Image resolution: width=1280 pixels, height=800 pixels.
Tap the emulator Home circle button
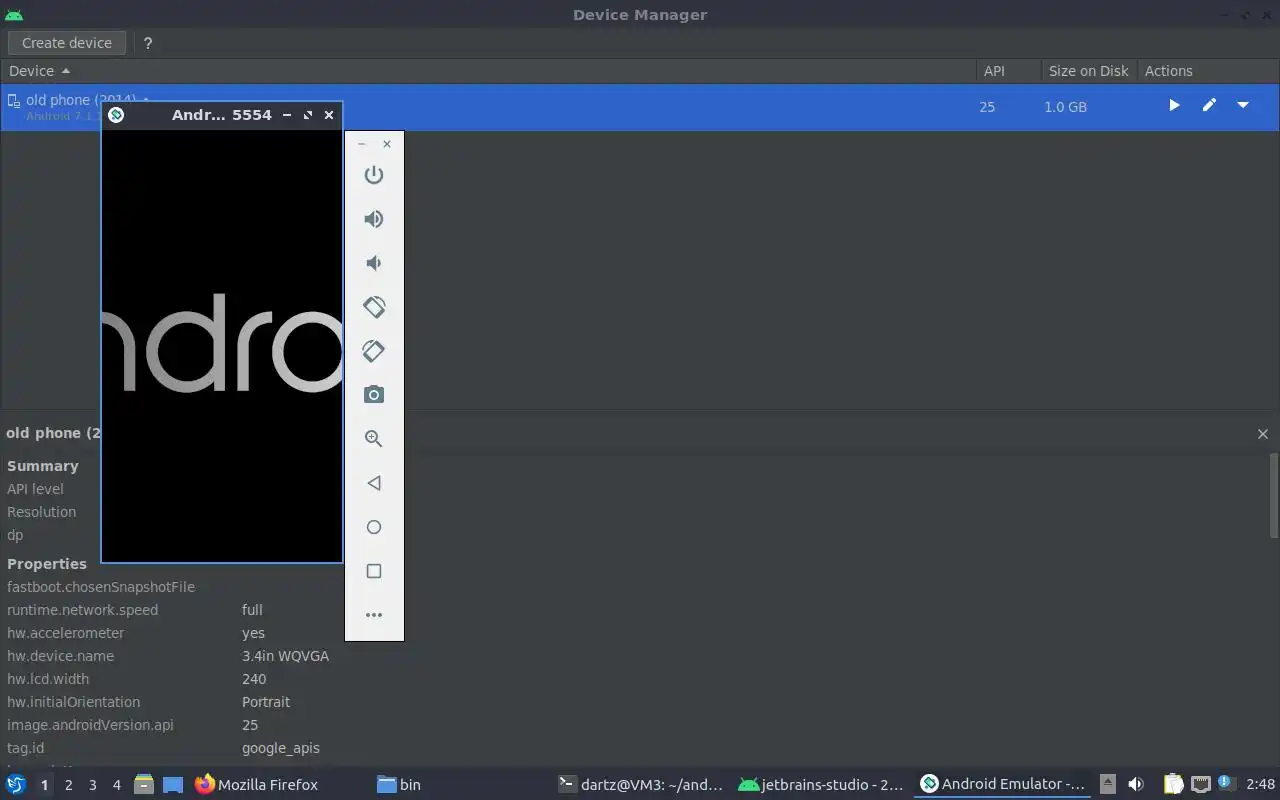pos(374,527)
